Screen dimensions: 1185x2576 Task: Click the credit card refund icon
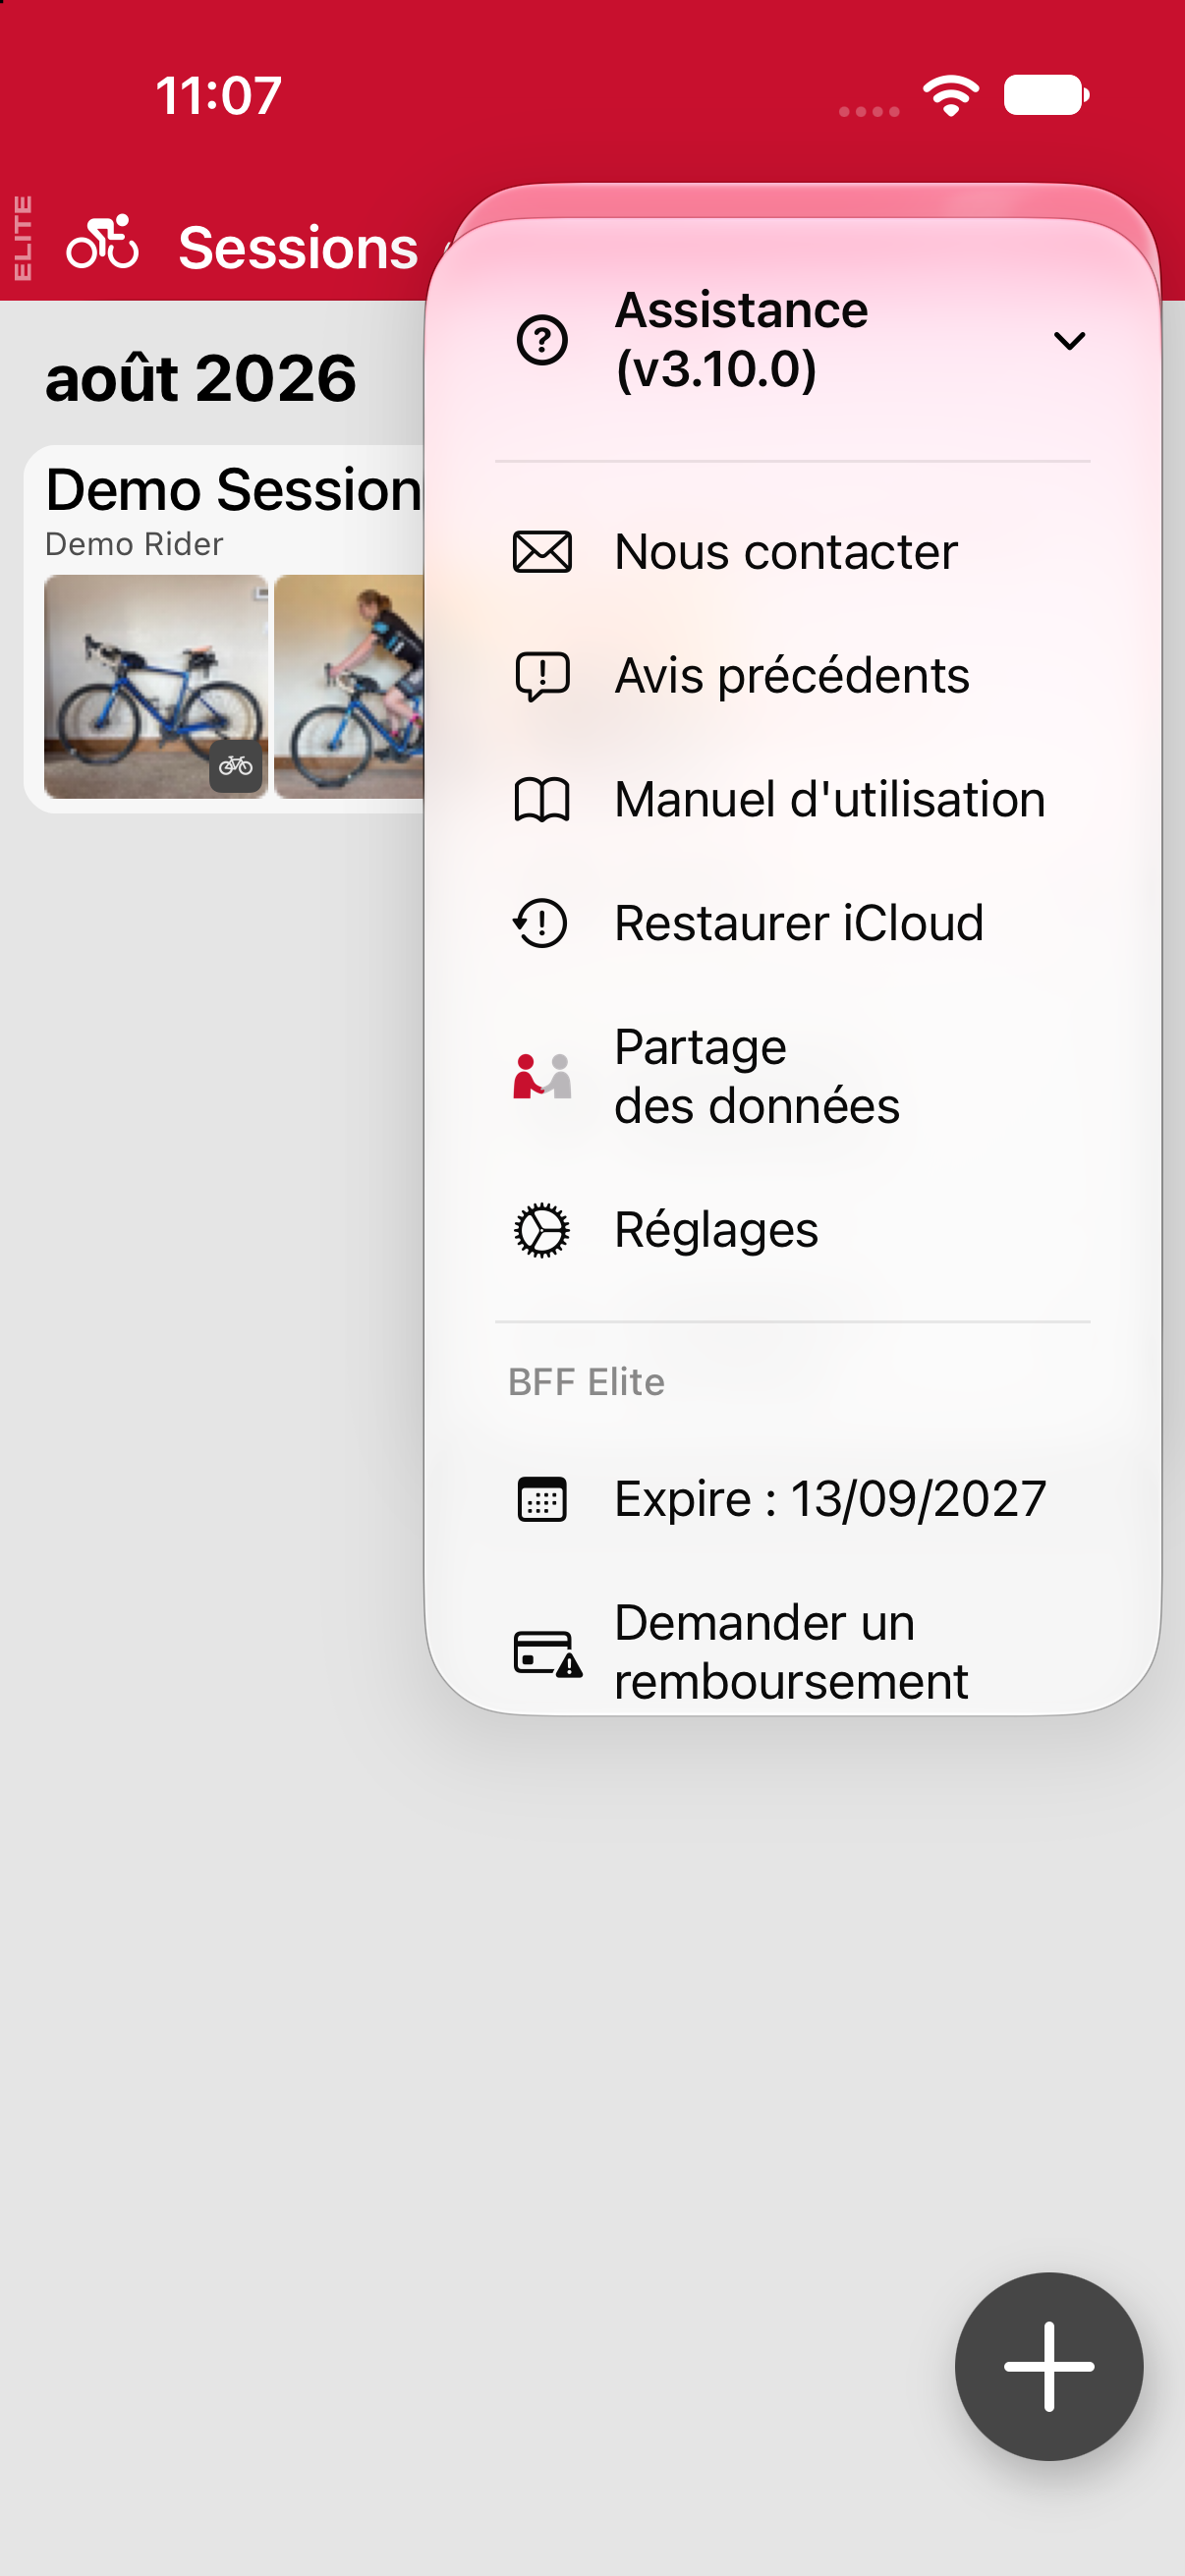(x=548, y=1653)
